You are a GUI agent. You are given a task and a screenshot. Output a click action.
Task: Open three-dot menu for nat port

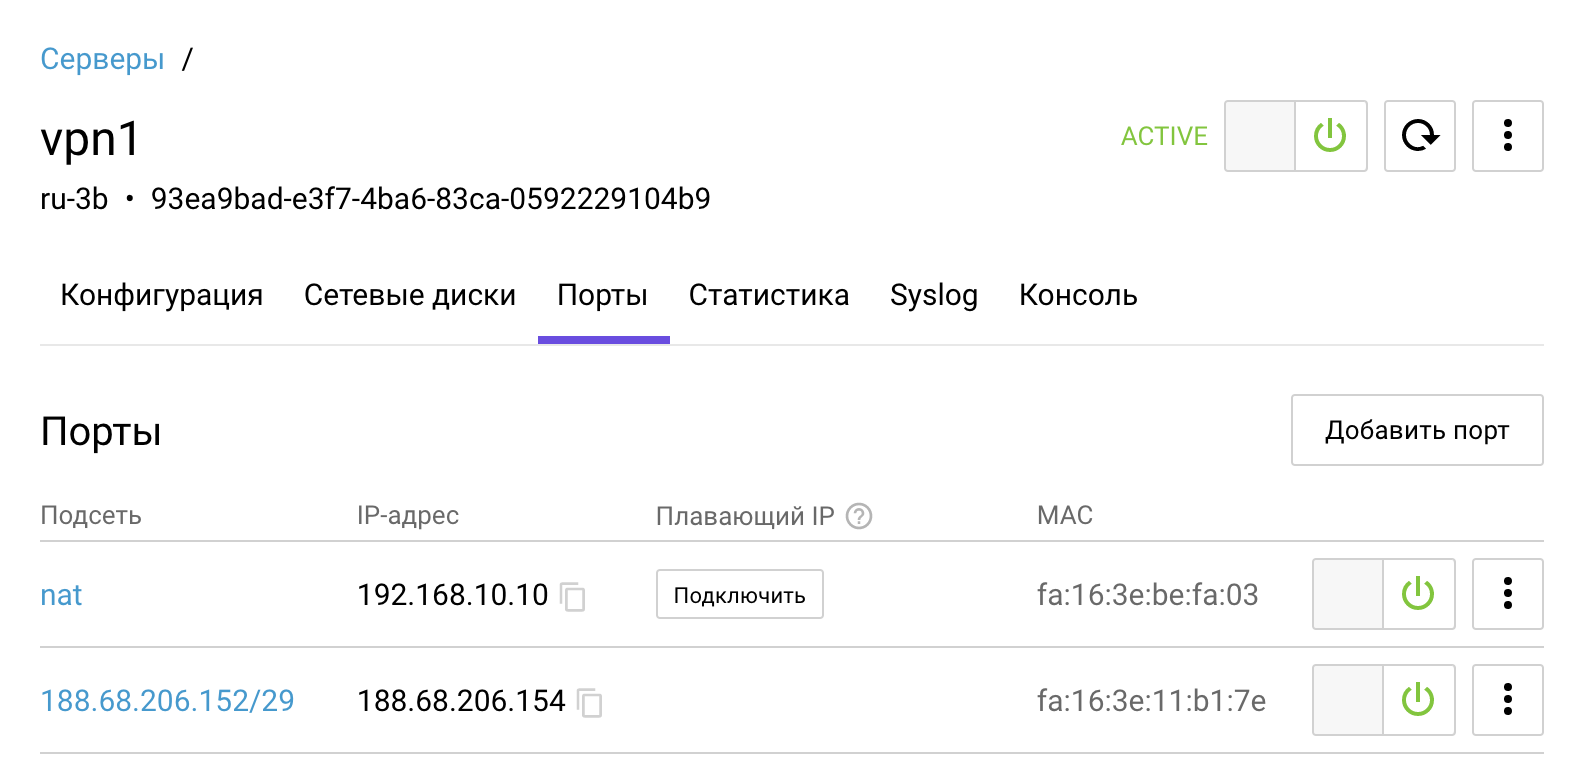coord(1507,594)
